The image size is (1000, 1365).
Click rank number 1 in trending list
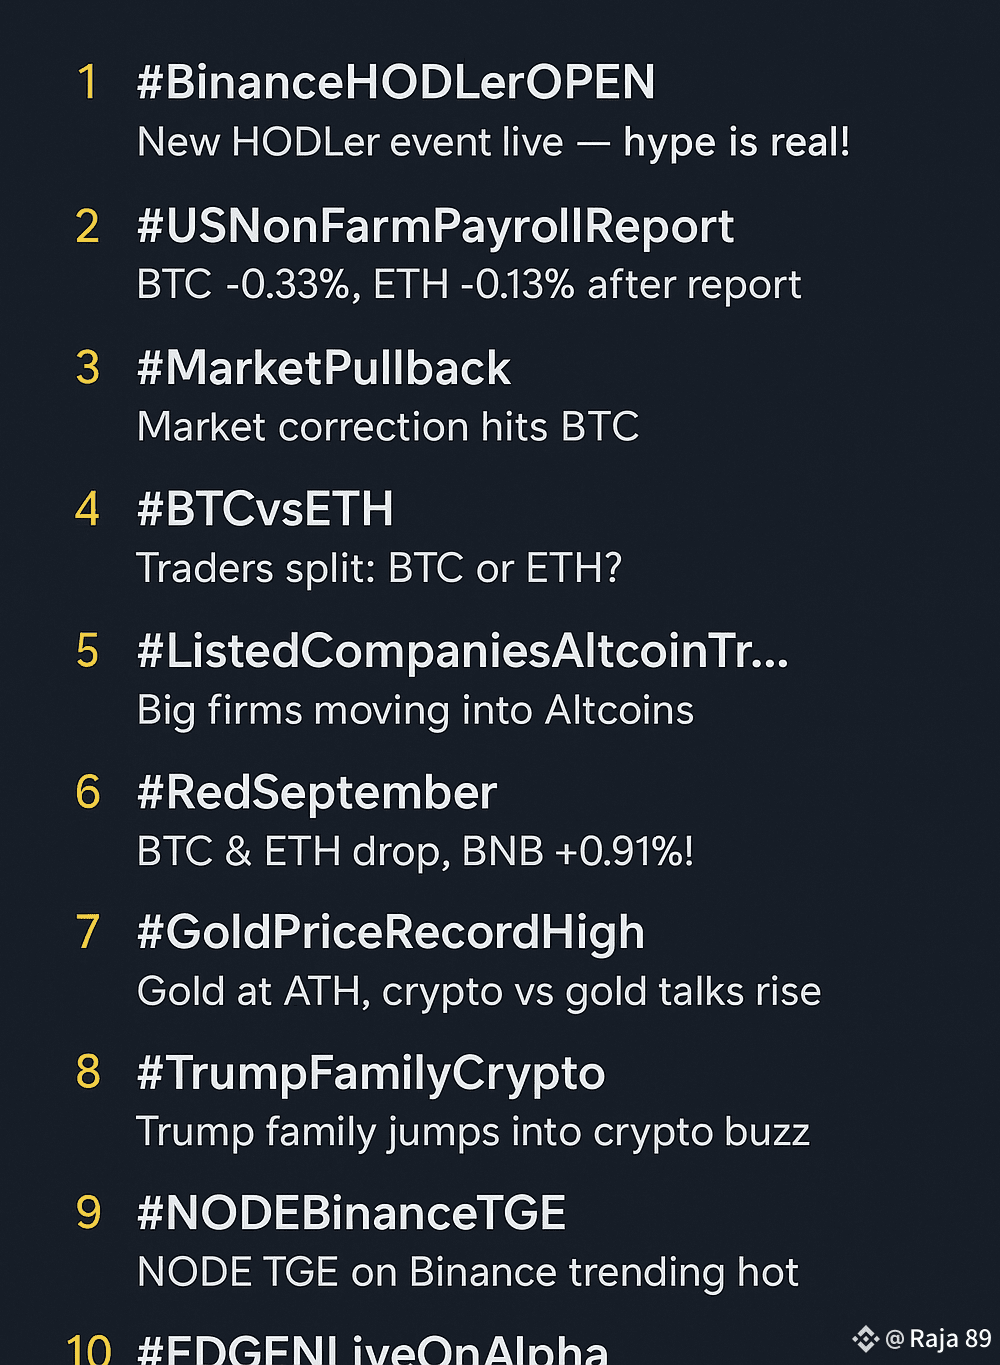88,82
